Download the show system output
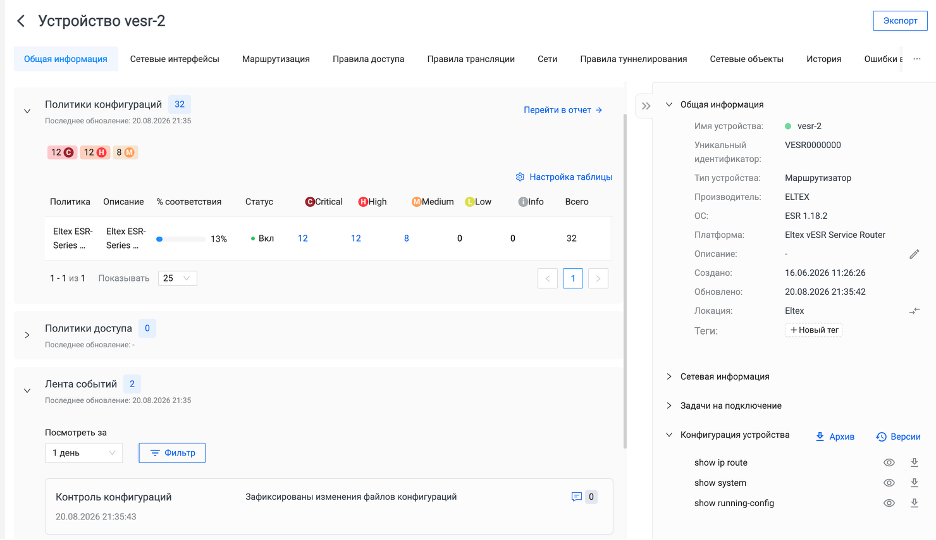The width and height of the screenshot is (936, 540). coord(914,483)
